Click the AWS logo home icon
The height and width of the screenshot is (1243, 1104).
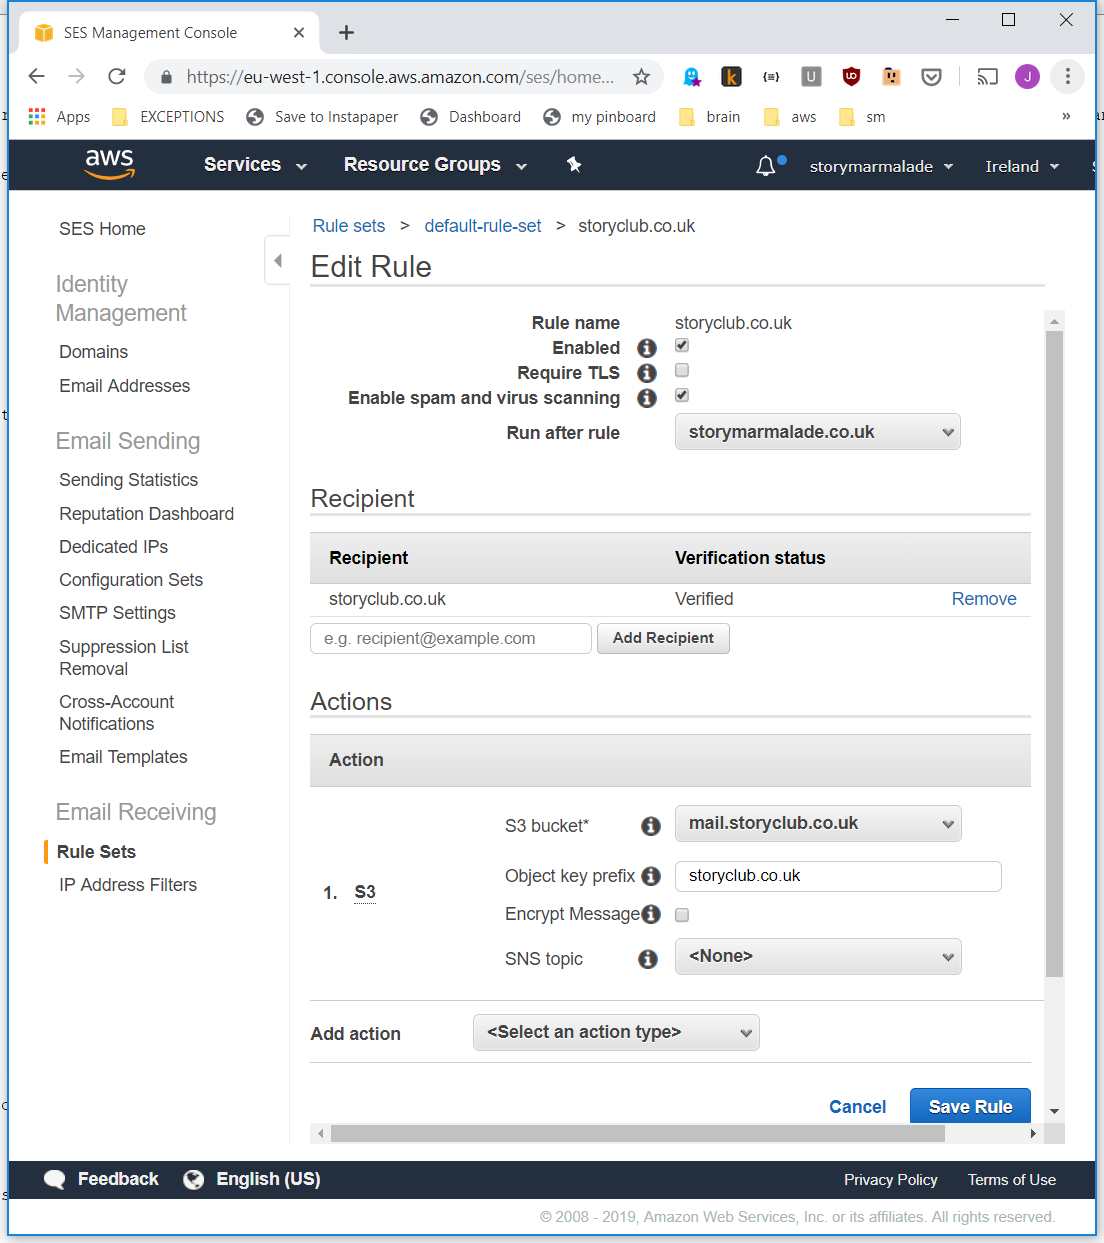coord(110,164)
